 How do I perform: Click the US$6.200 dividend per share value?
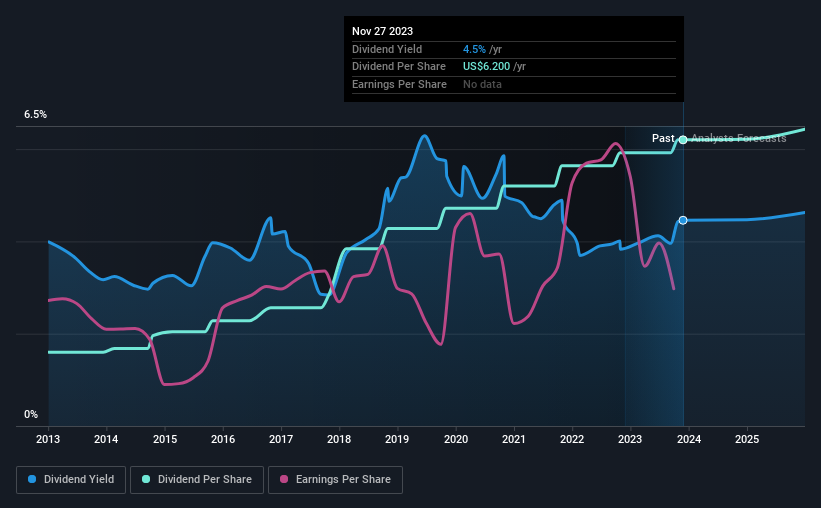(x=486, y=67)
